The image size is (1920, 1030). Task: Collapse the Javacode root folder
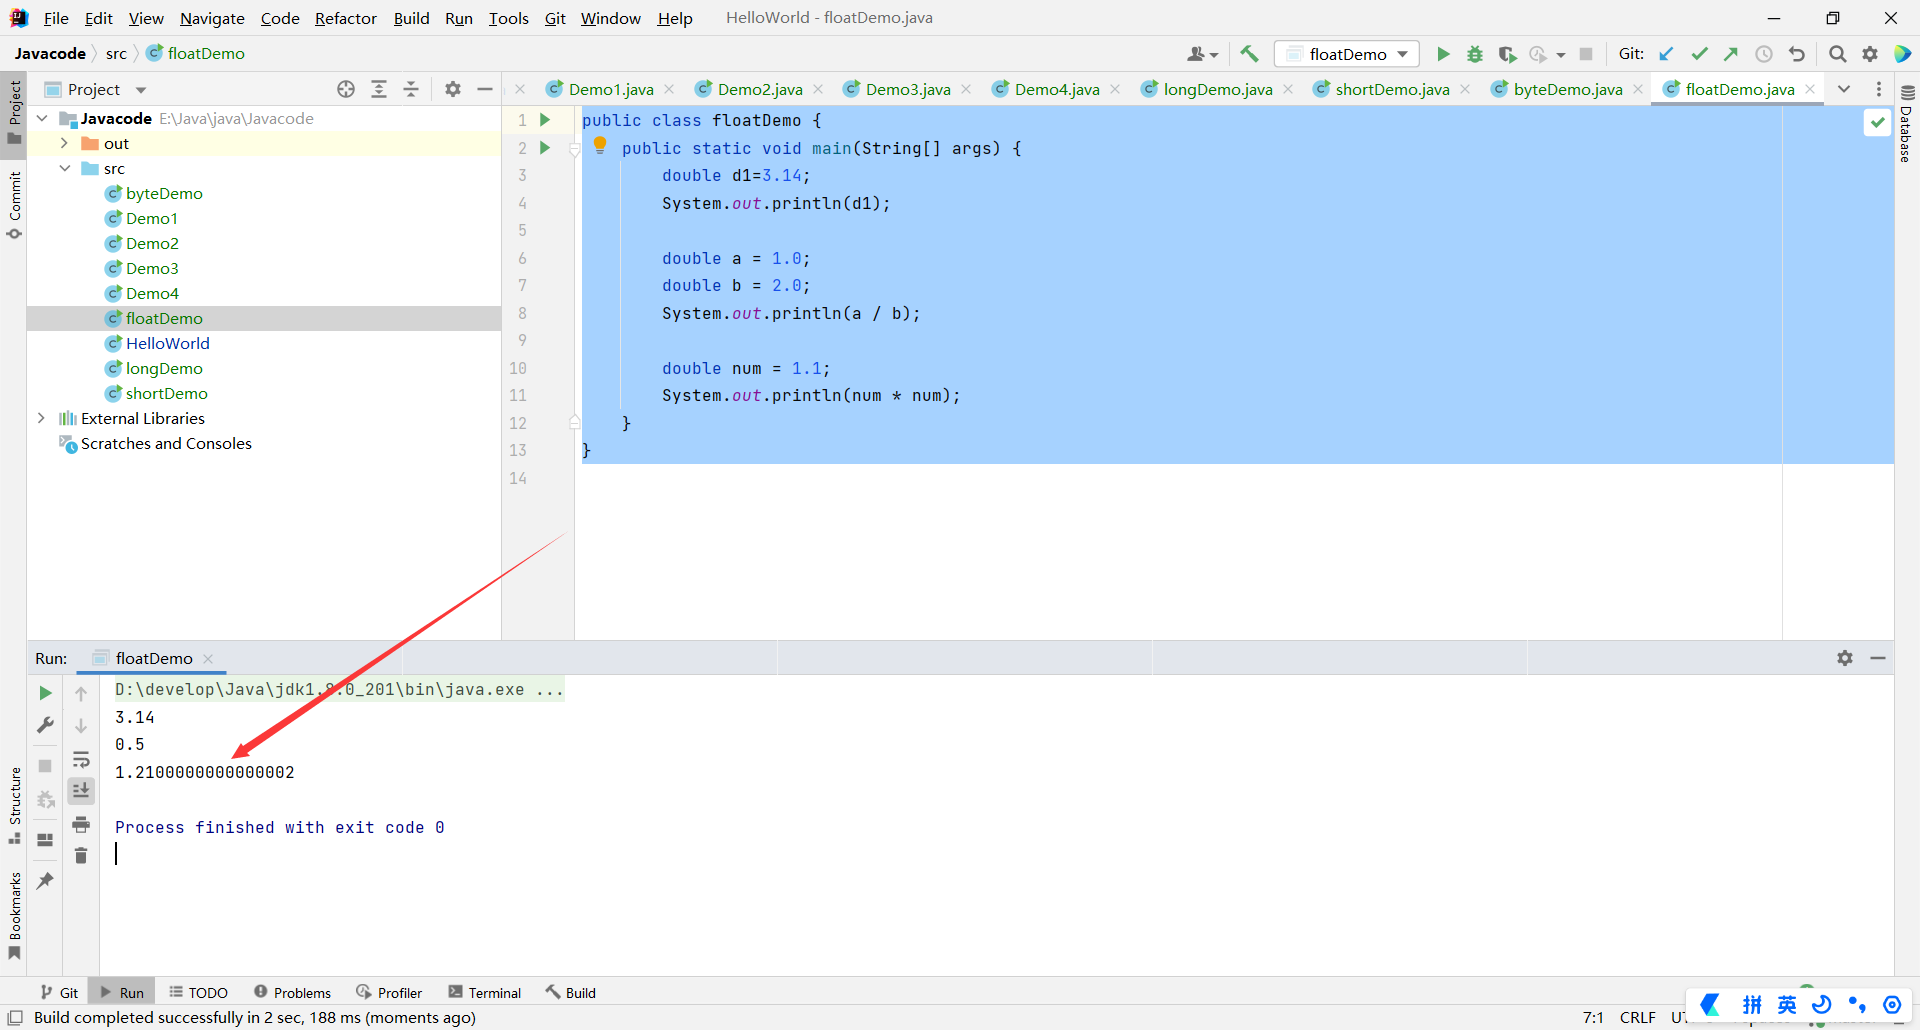(x=42, y=118)
